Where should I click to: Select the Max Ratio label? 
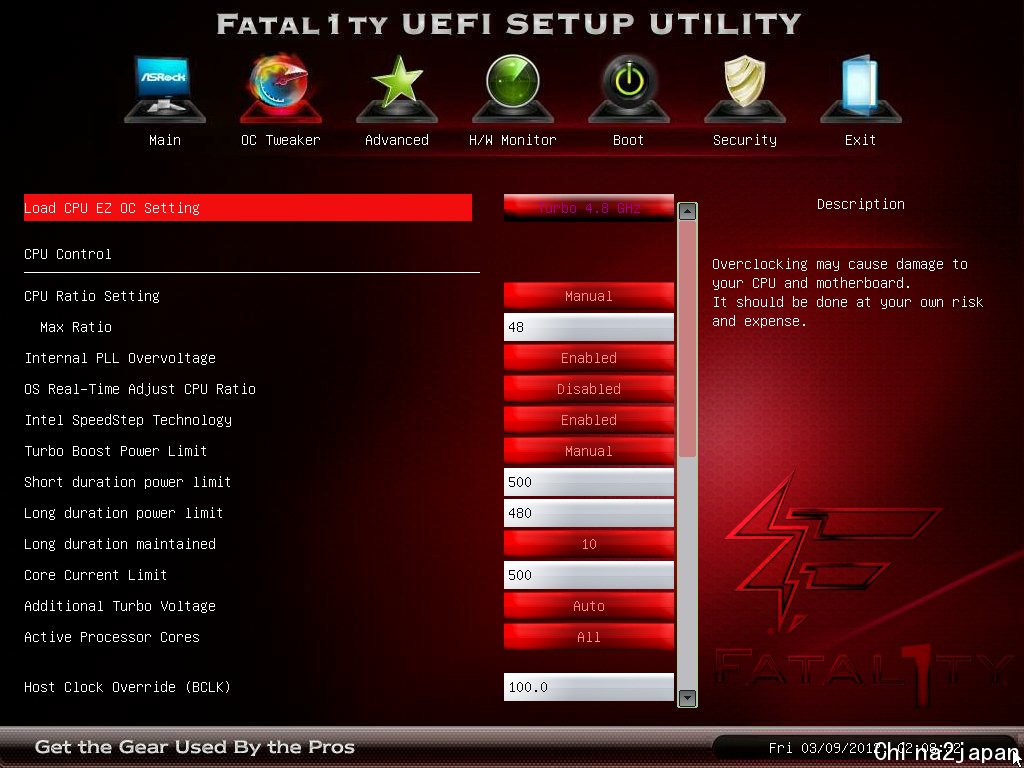click(x=76, y=327)
